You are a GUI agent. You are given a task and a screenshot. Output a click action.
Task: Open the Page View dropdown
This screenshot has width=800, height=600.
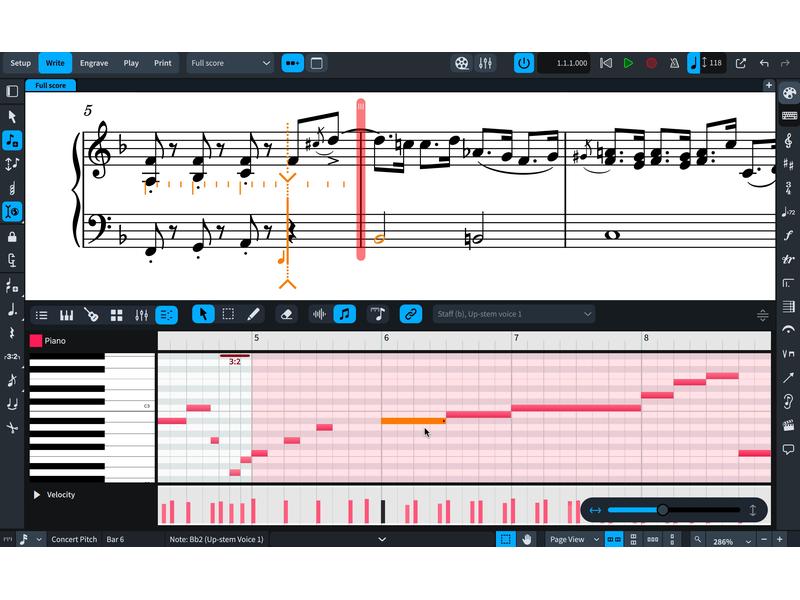tap(574, 539)
